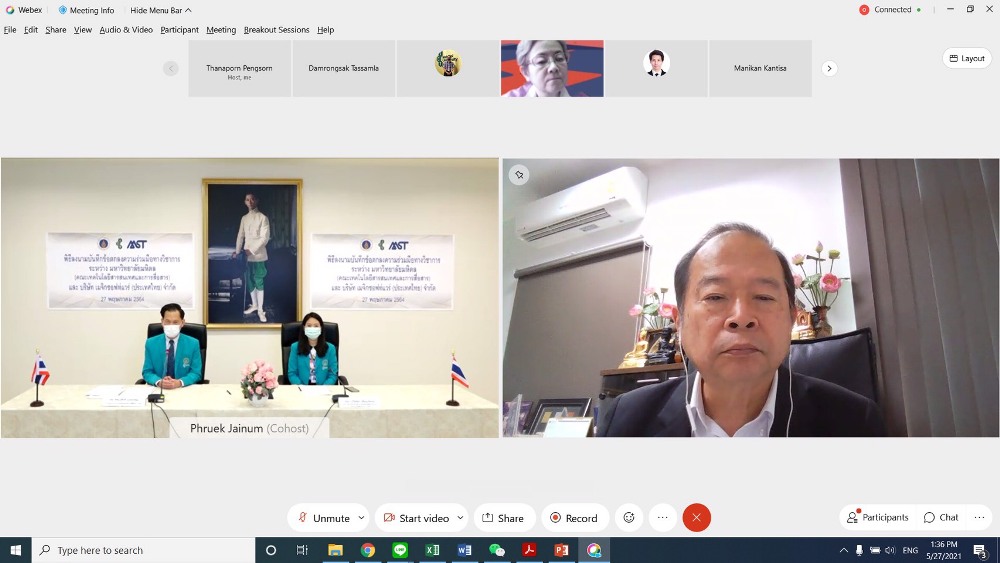Viewport: 1000px width, 563px height.
Task: Click the red leave meeting button
Action: click(696, 518)
